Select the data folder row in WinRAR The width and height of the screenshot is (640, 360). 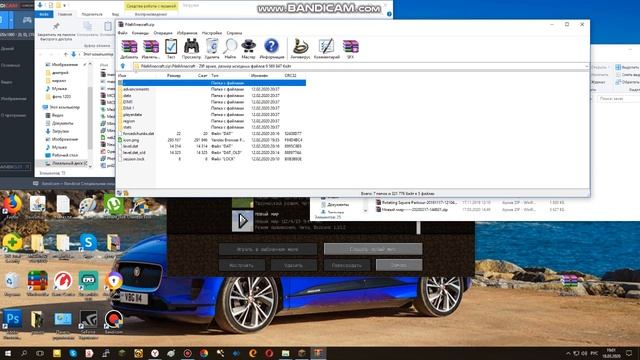pos(127,96)
